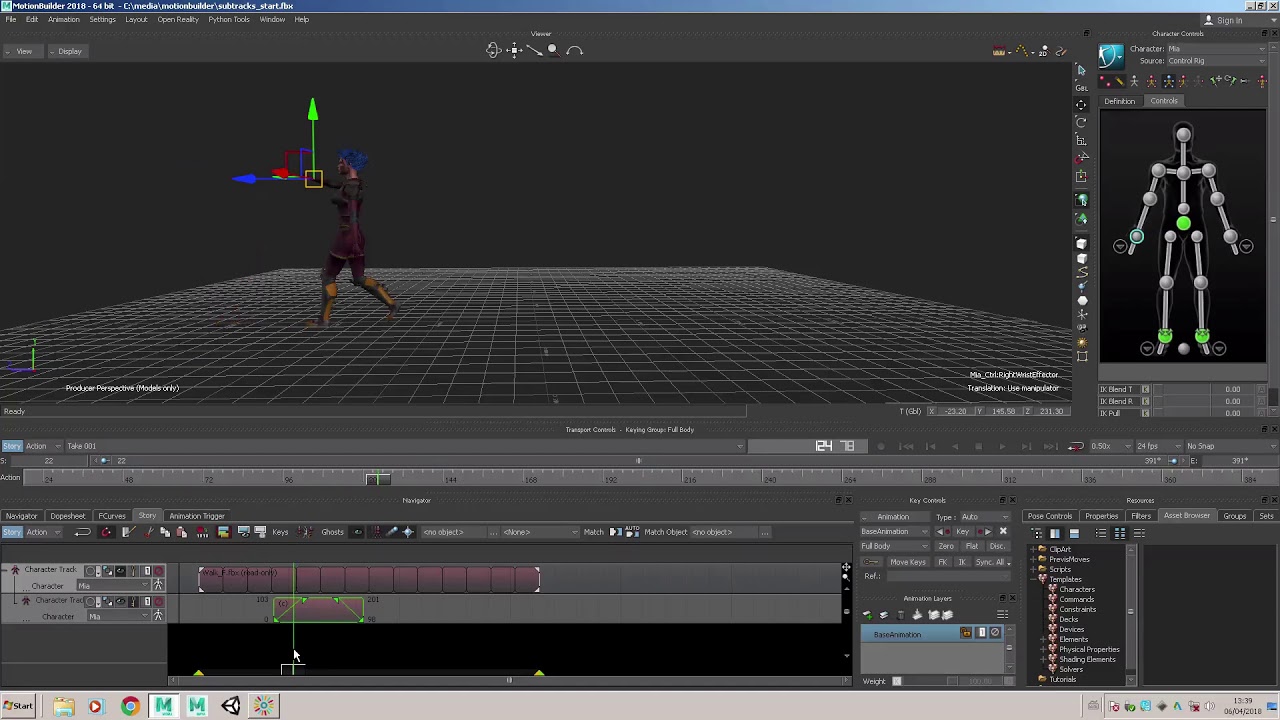
Task: Click the delete key X button
Action: (x=1003, y=532)
